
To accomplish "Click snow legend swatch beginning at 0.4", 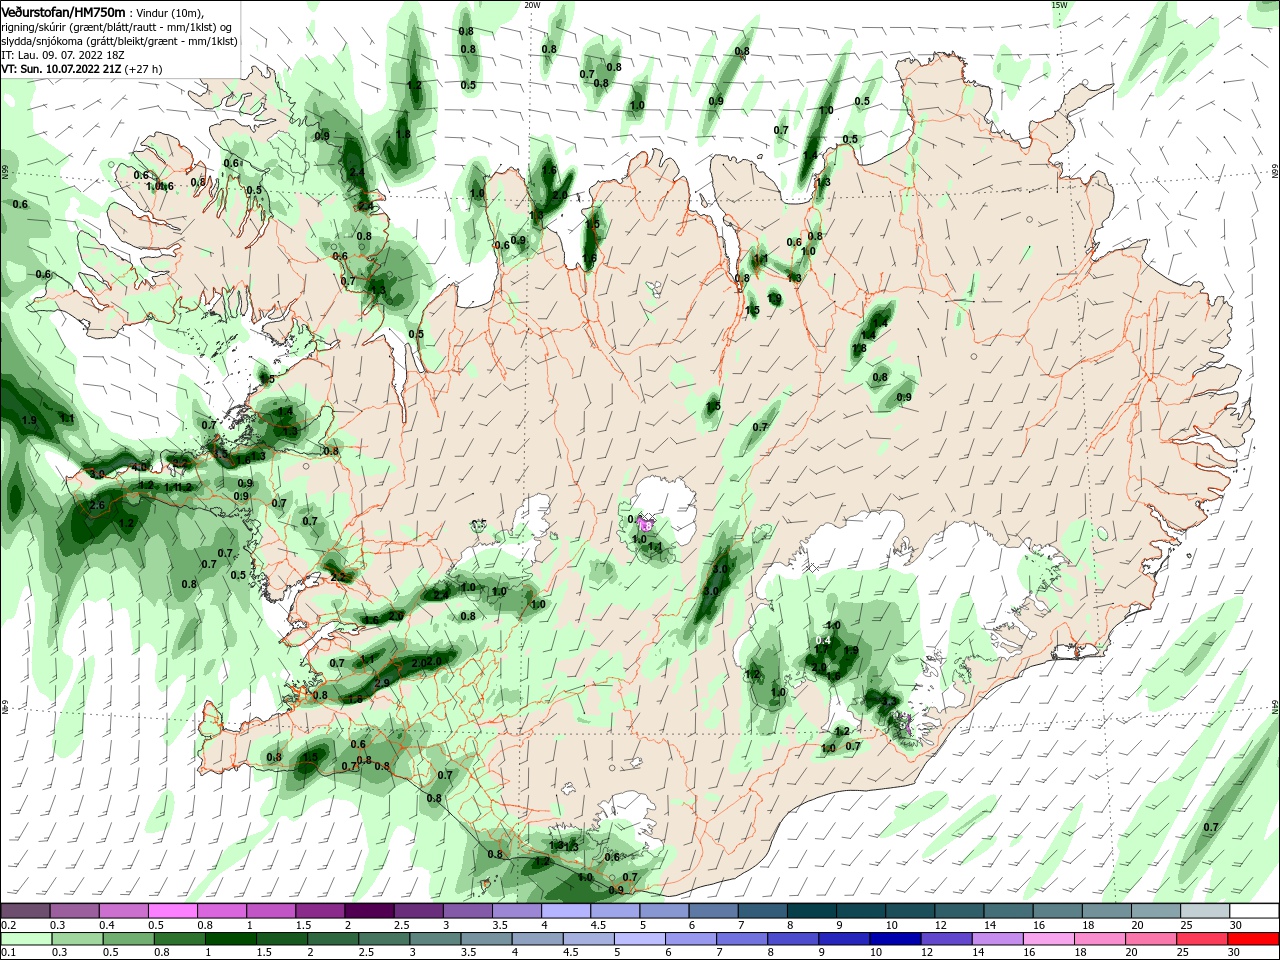I will coord(124,911).
